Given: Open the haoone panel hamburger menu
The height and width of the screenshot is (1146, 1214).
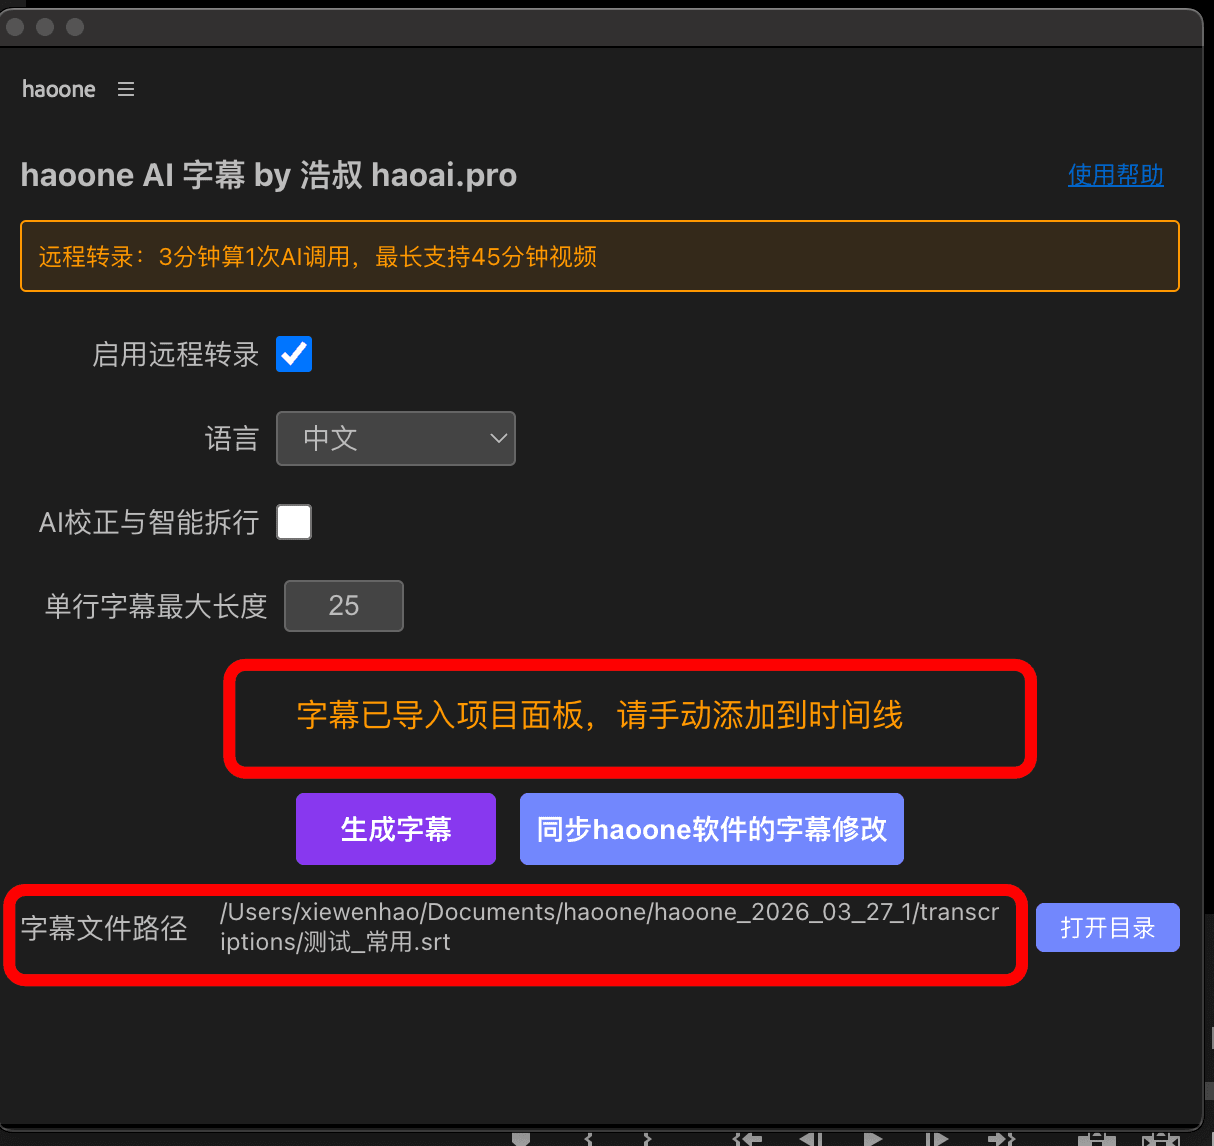Looking at the screenshot, I should click(126, 89).
